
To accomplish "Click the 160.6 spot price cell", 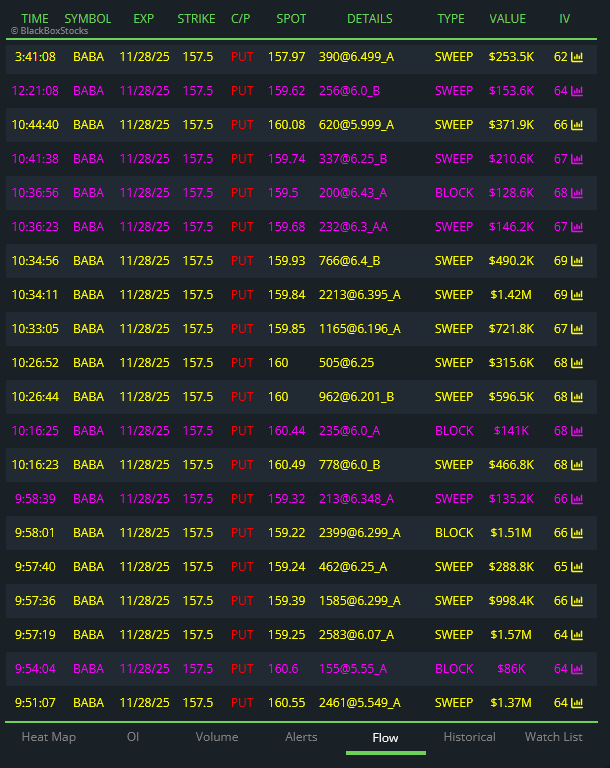I will click(283, 669).
